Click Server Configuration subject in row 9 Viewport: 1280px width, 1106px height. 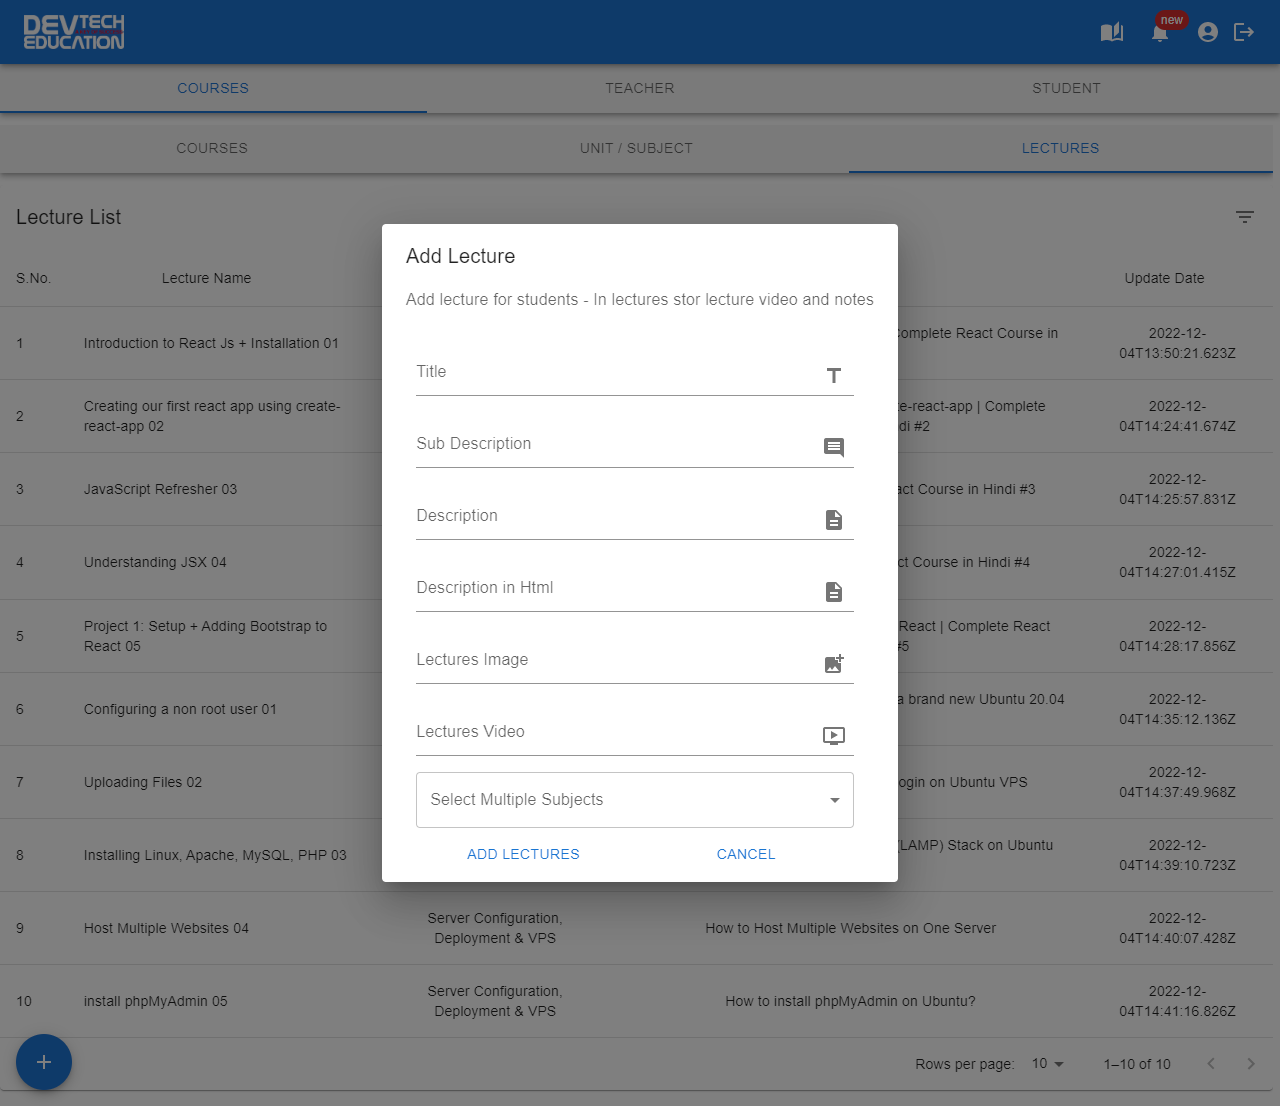tap(495, 928)
